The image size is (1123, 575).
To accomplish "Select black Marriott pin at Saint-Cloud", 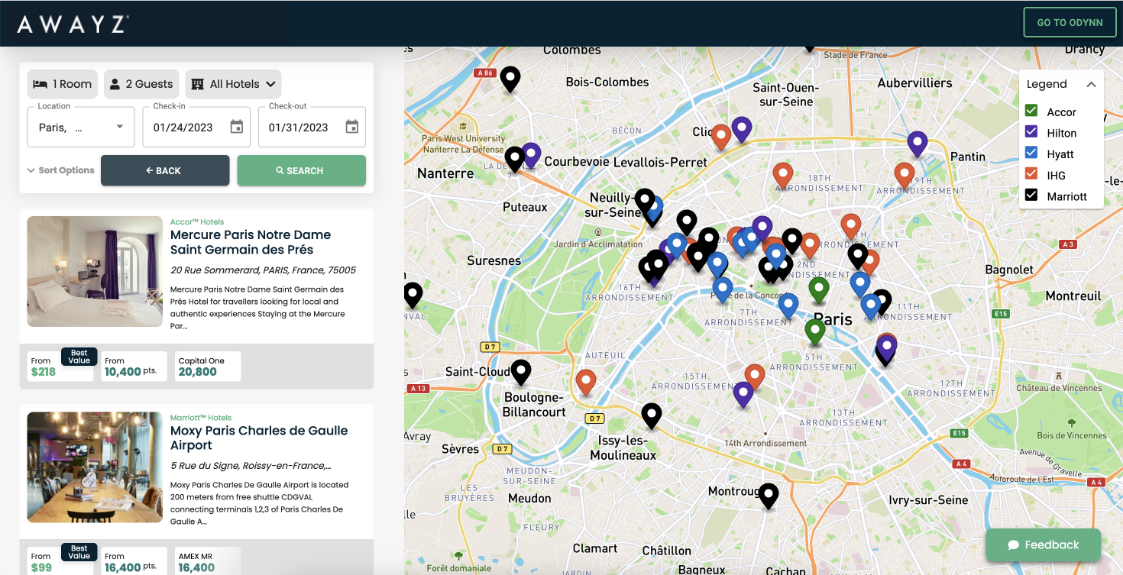I will point(521,372).
